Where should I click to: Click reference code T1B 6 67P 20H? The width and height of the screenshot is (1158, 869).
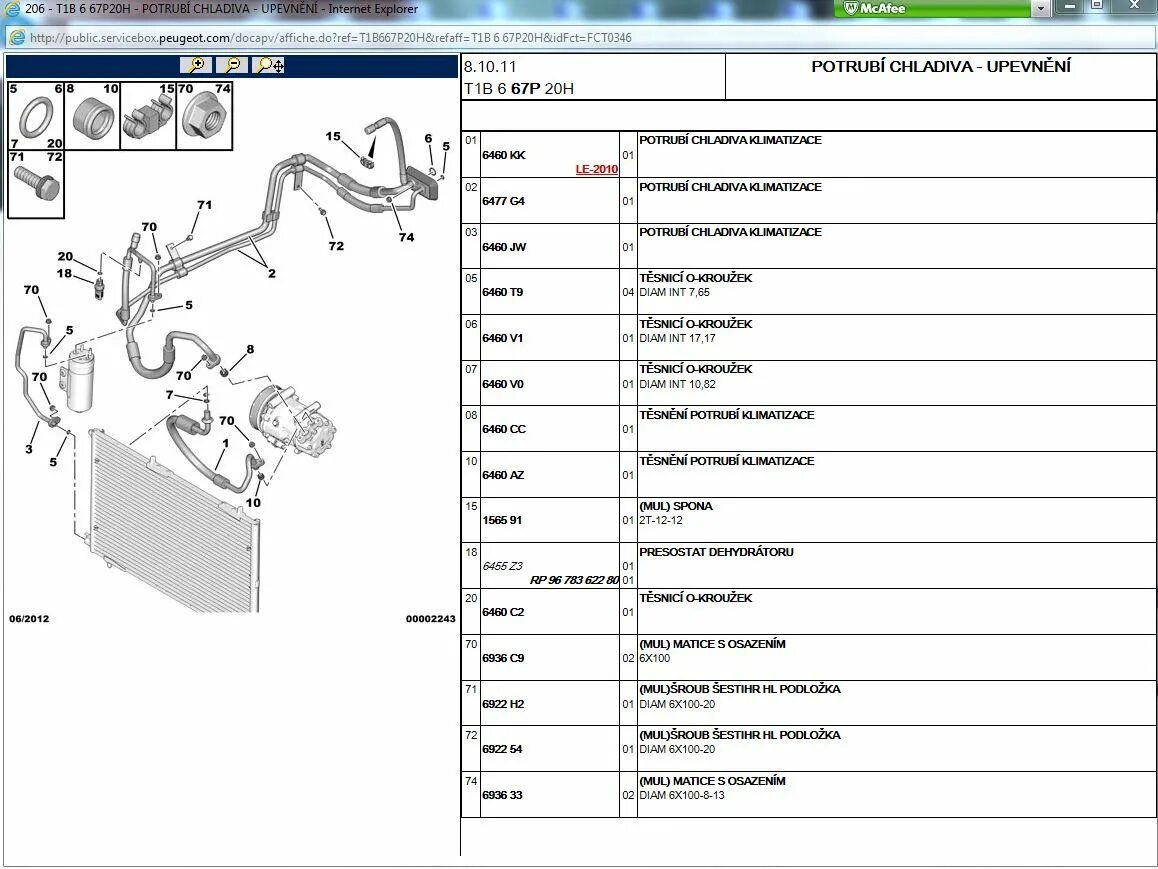518,89
